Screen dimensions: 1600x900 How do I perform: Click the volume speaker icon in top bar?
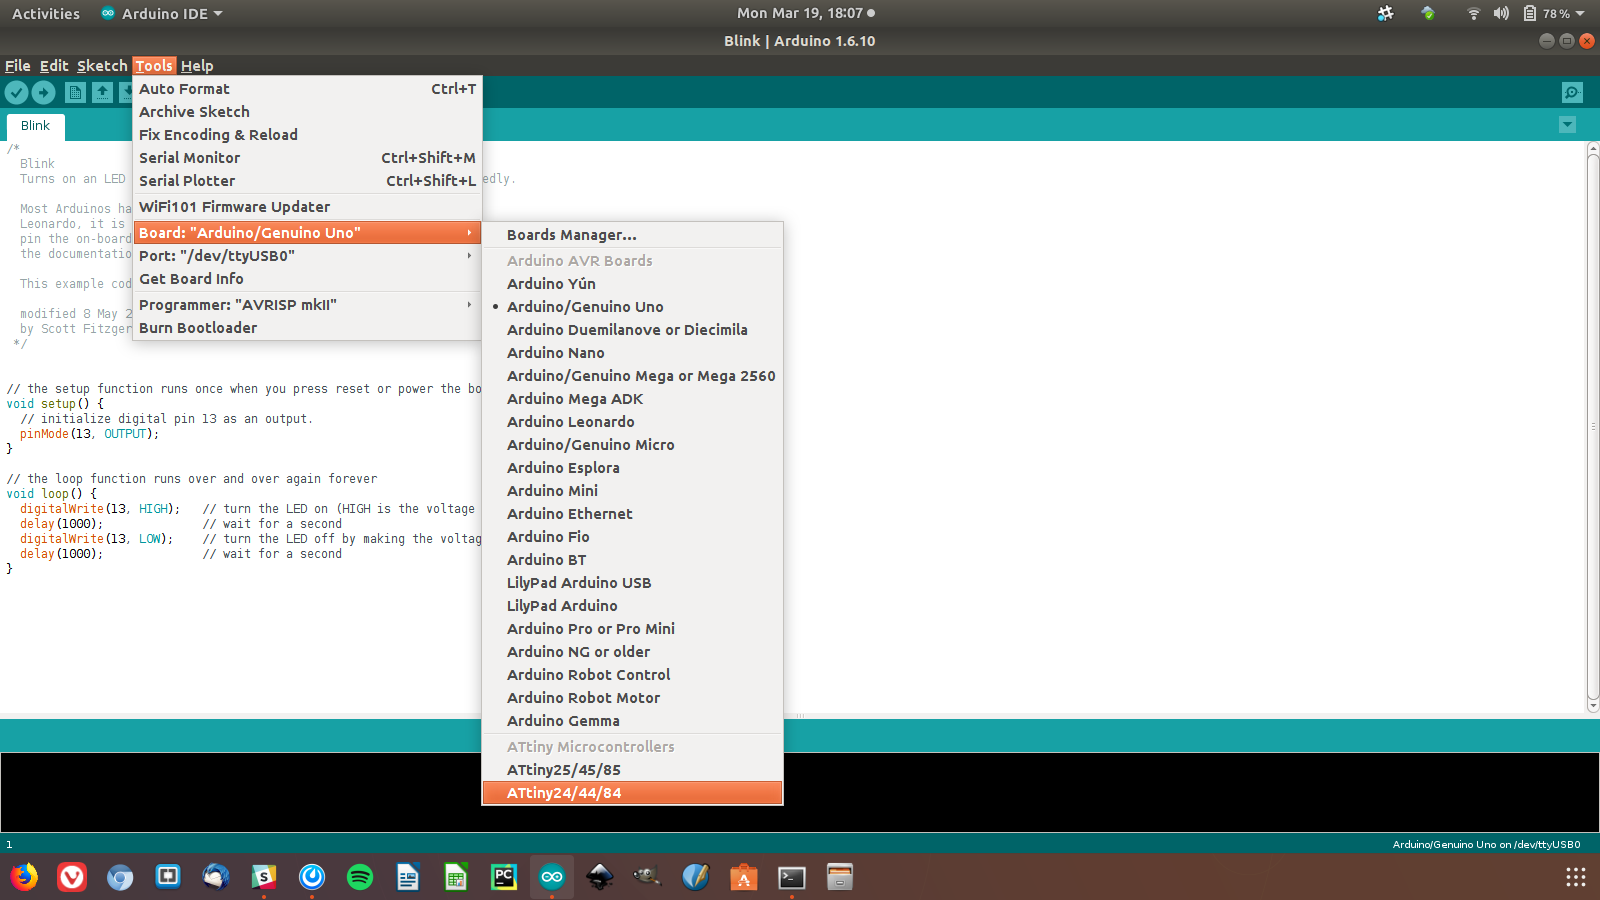point(1501,13)
